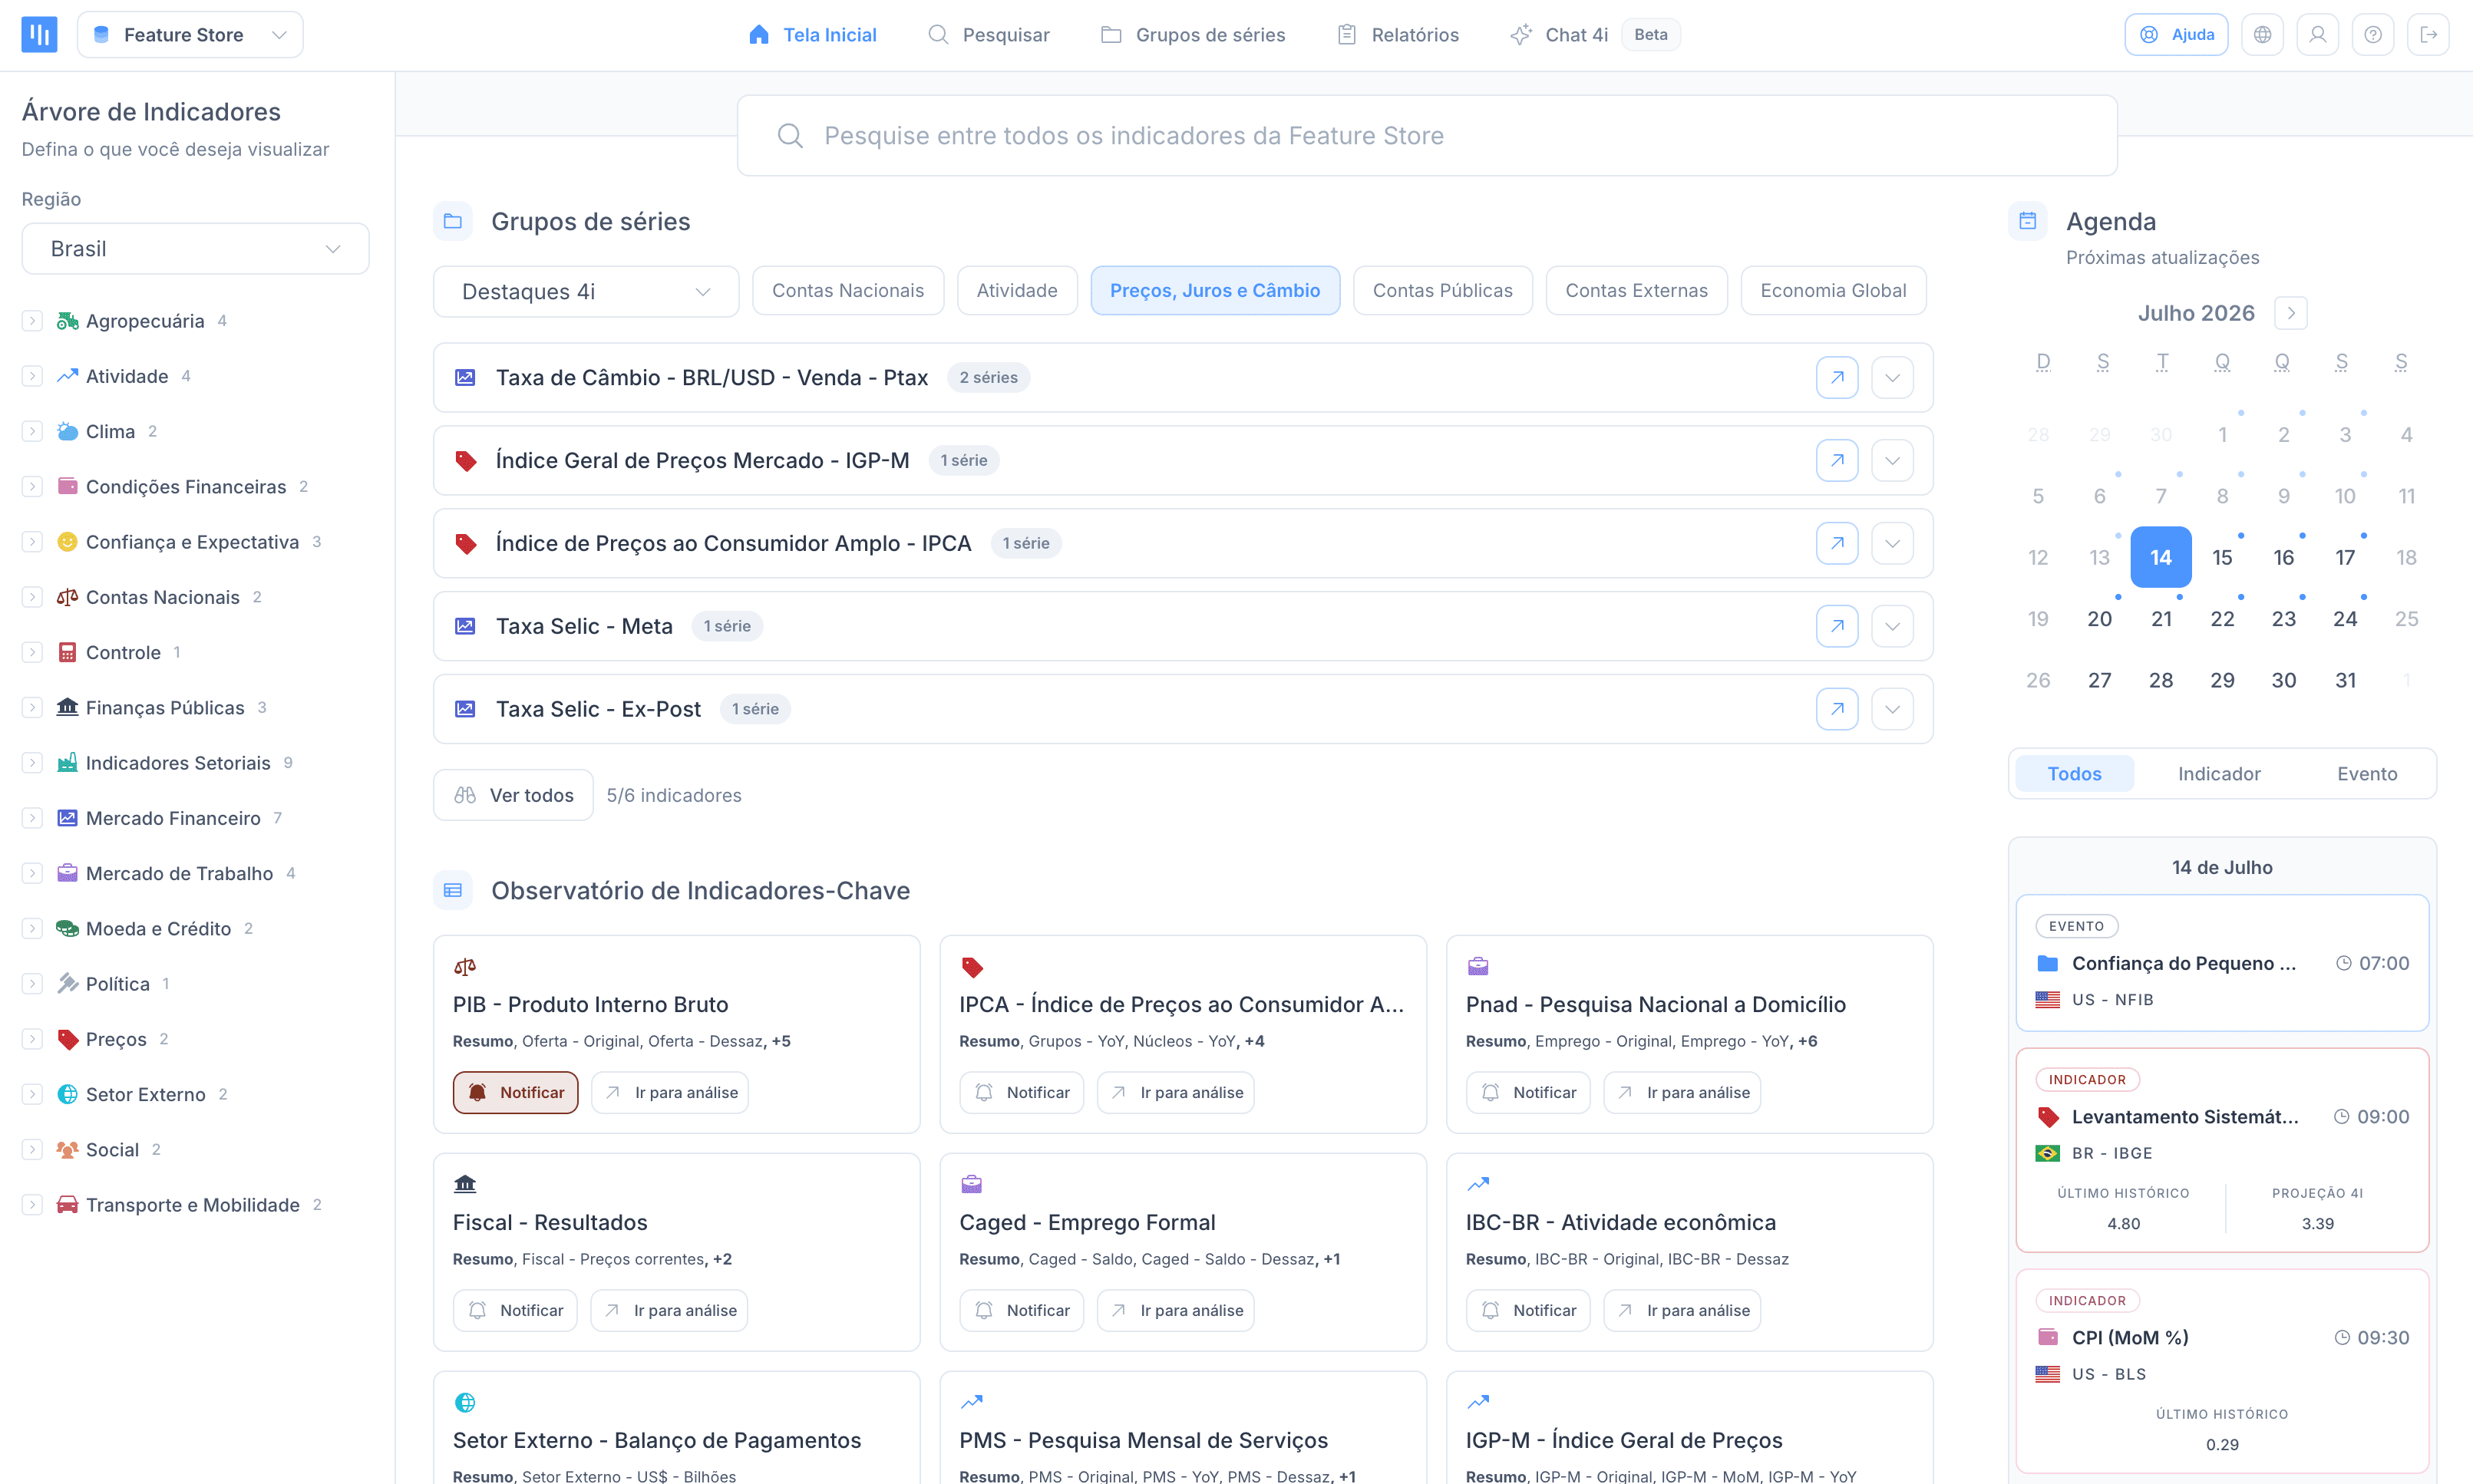The image size is (2473, 1484).
Task: Open the Relatórios nav item
Action: pyautogui.click(x=1398, y=35)
